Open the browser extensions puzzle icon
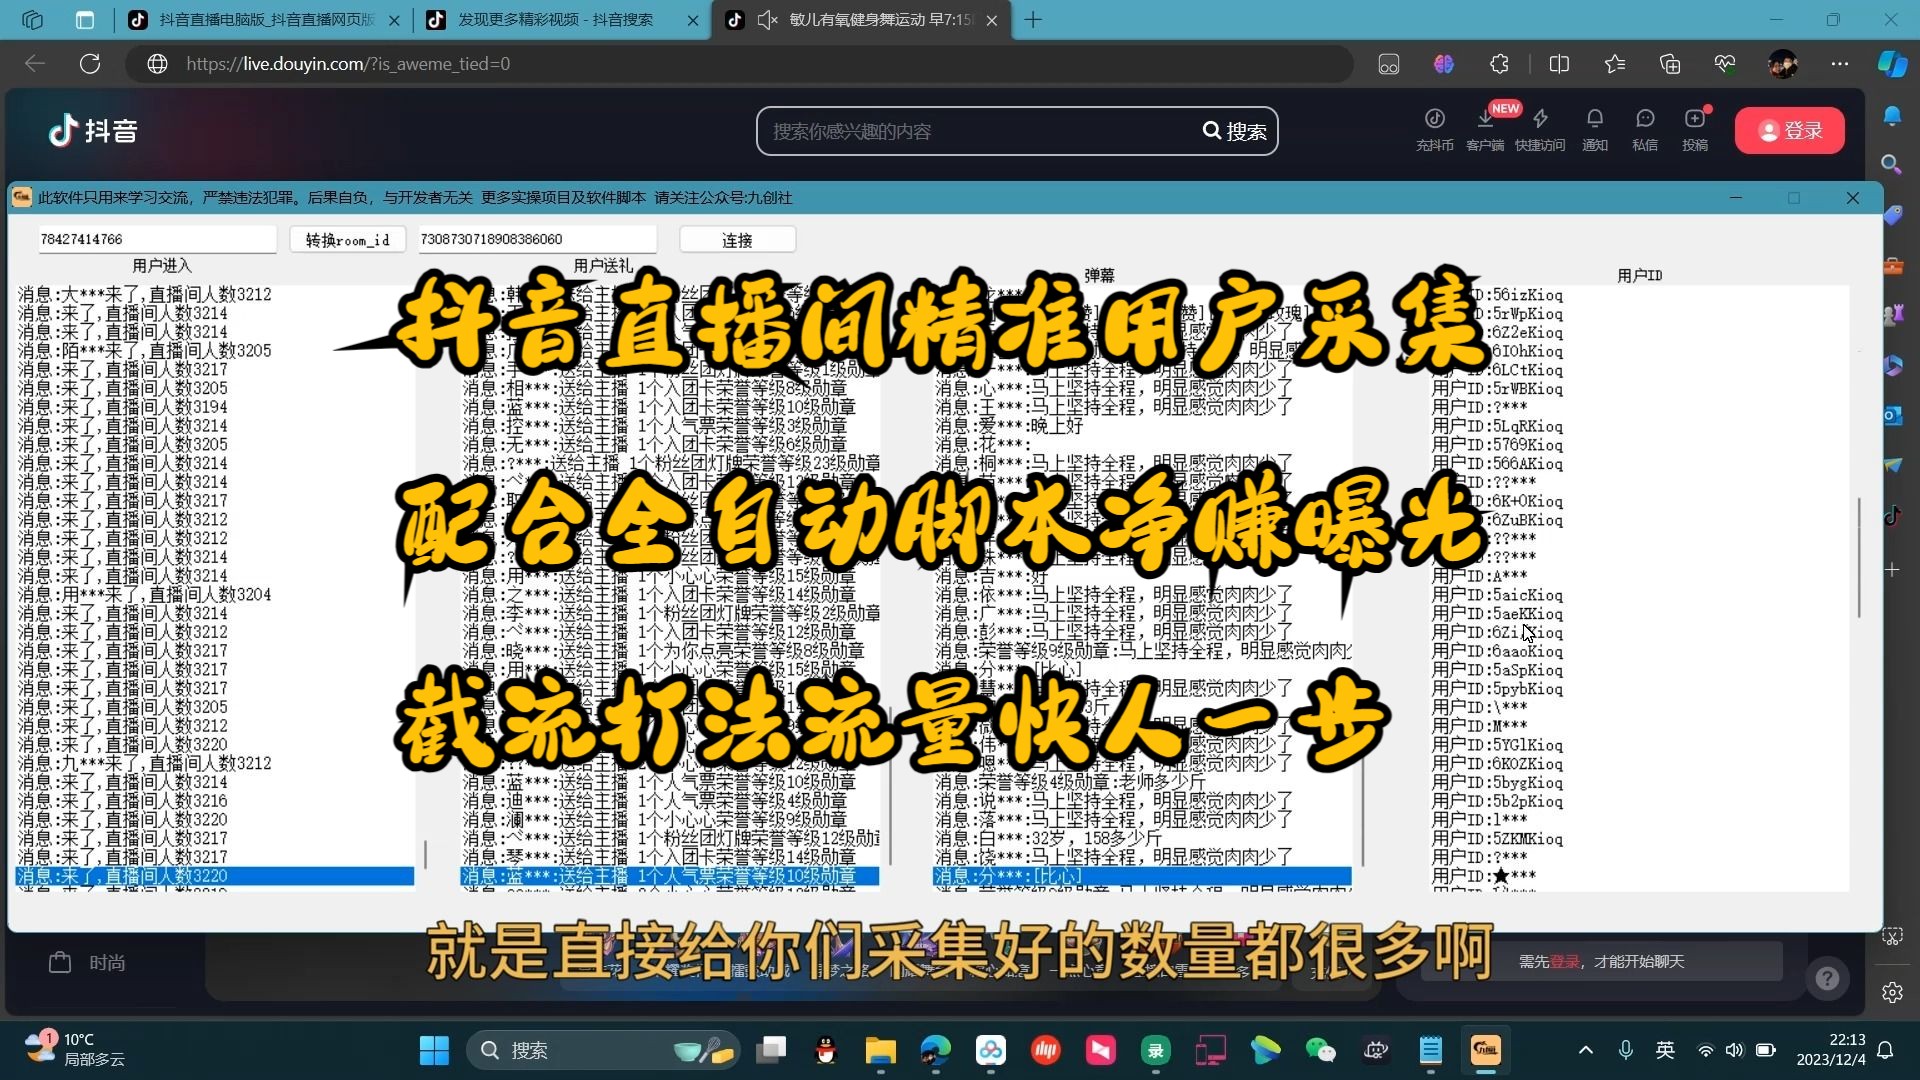Image resolution: width=1920 pixels, height=1080 pixels. (x=1499, y=64)
